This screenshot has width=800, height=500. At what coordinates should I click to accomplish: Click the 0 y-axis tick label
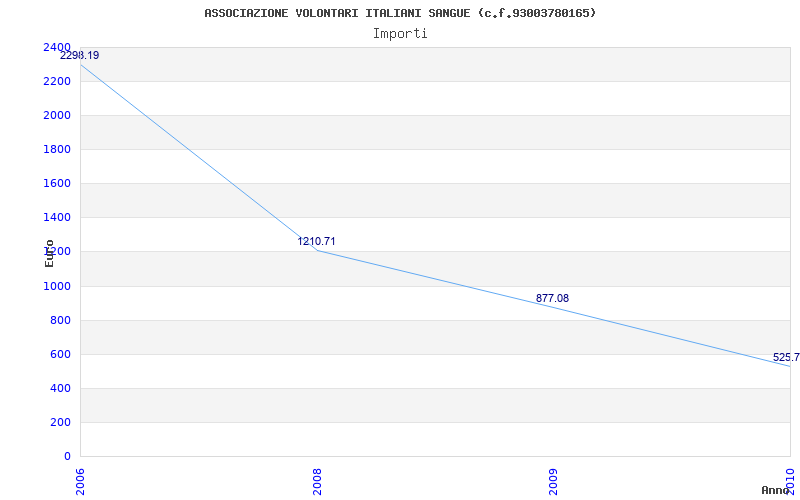click(x=68, y=456)
